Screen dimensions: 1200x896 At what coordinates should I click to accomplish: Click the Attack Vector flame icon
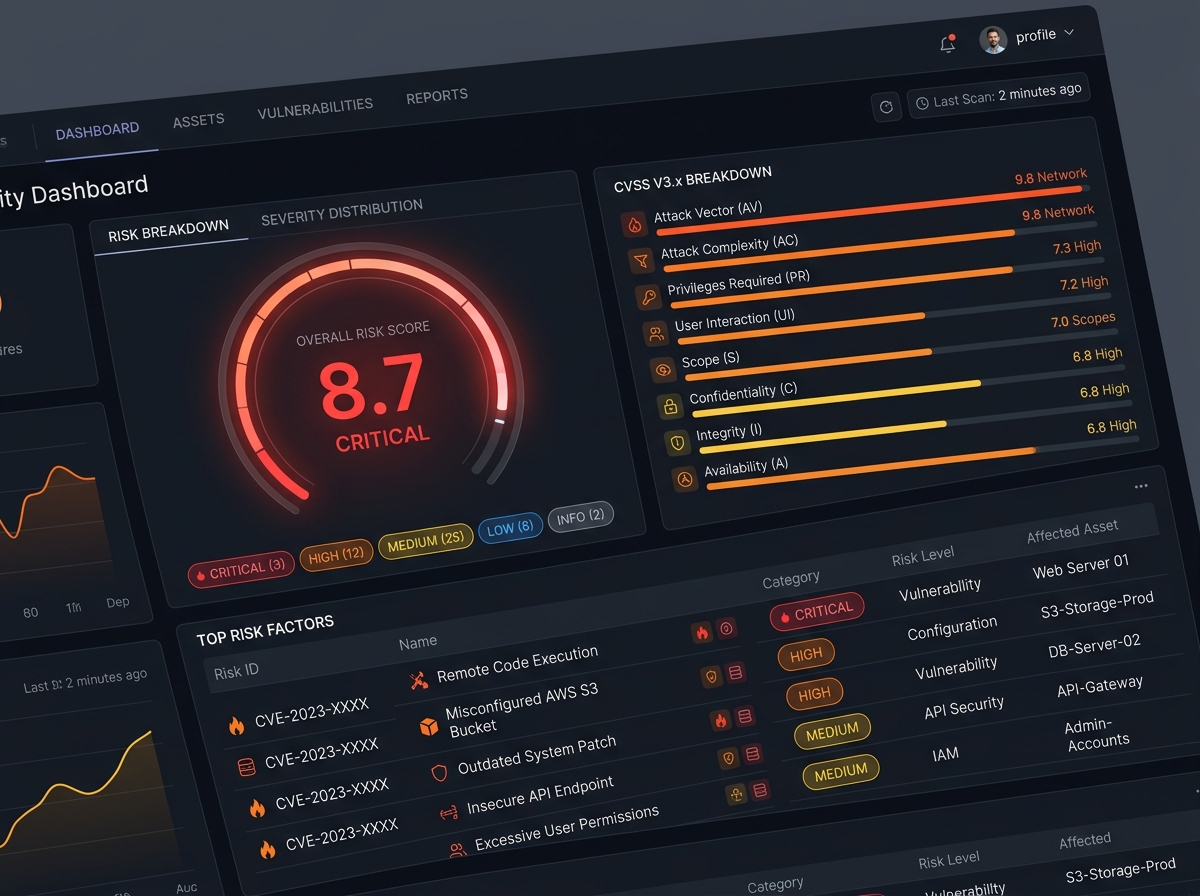634,225
